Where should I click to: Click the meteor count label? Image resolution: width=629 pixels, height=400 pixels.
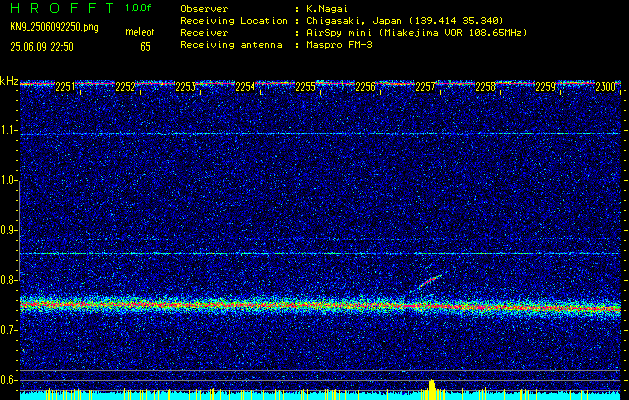pos(140,32)
